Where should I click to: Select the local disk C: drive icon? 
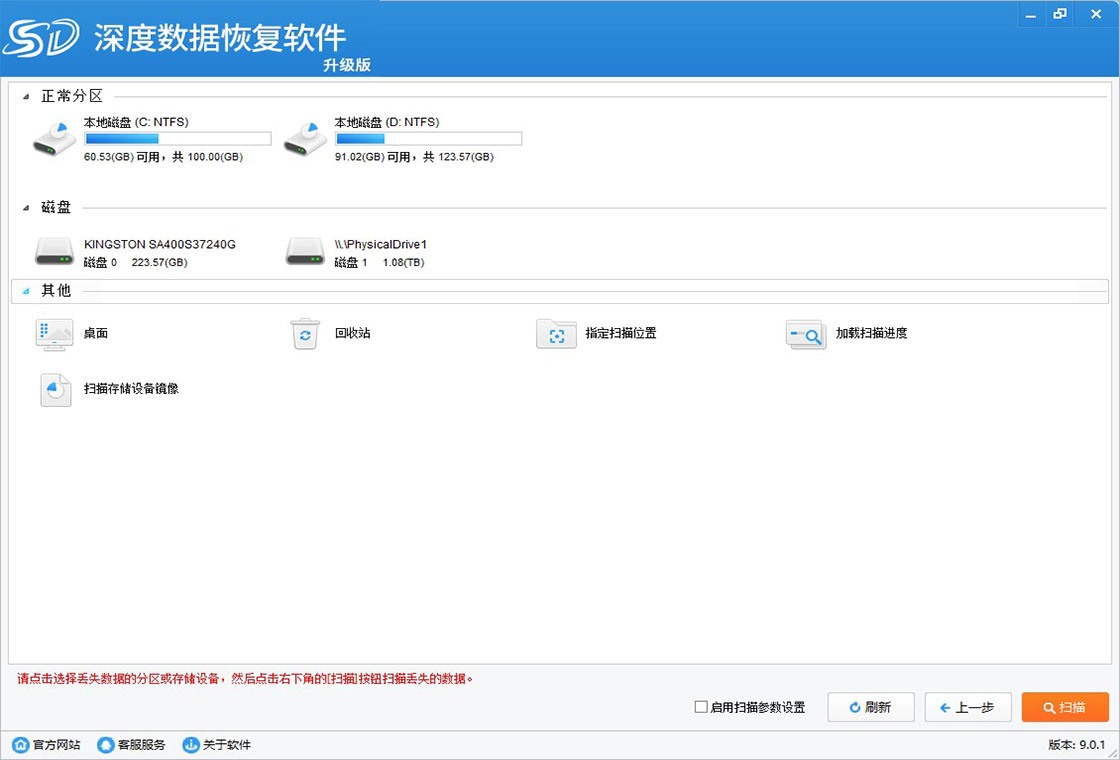coord(54,139)
